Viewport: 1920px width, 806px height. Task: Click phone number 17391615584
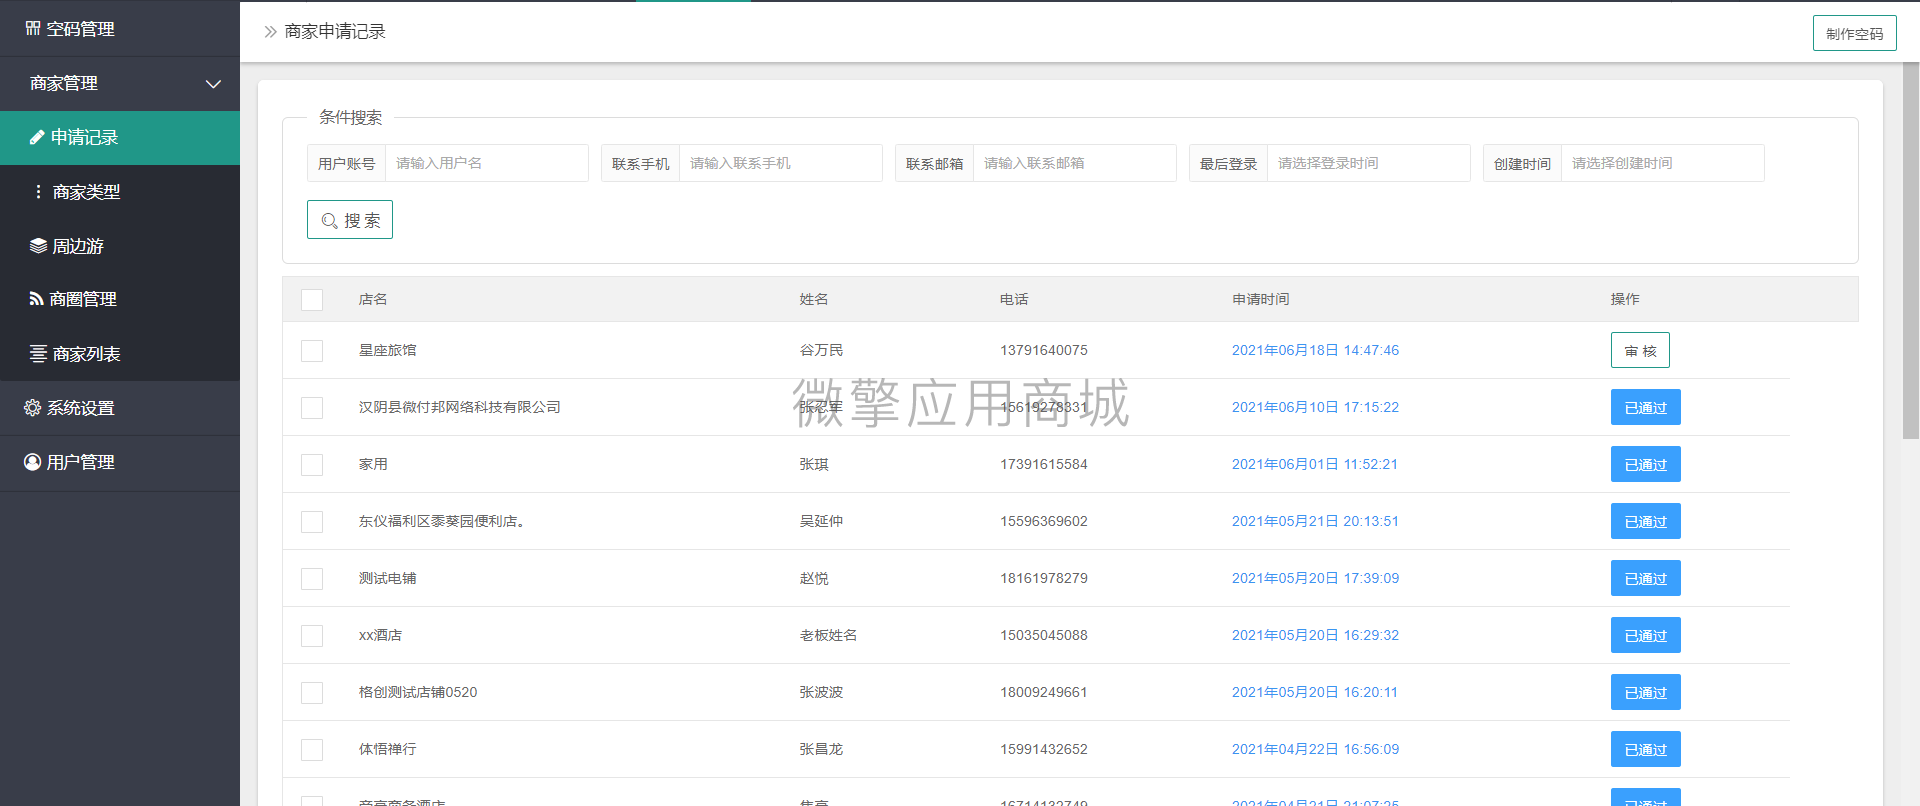[x=1044, y=464]
